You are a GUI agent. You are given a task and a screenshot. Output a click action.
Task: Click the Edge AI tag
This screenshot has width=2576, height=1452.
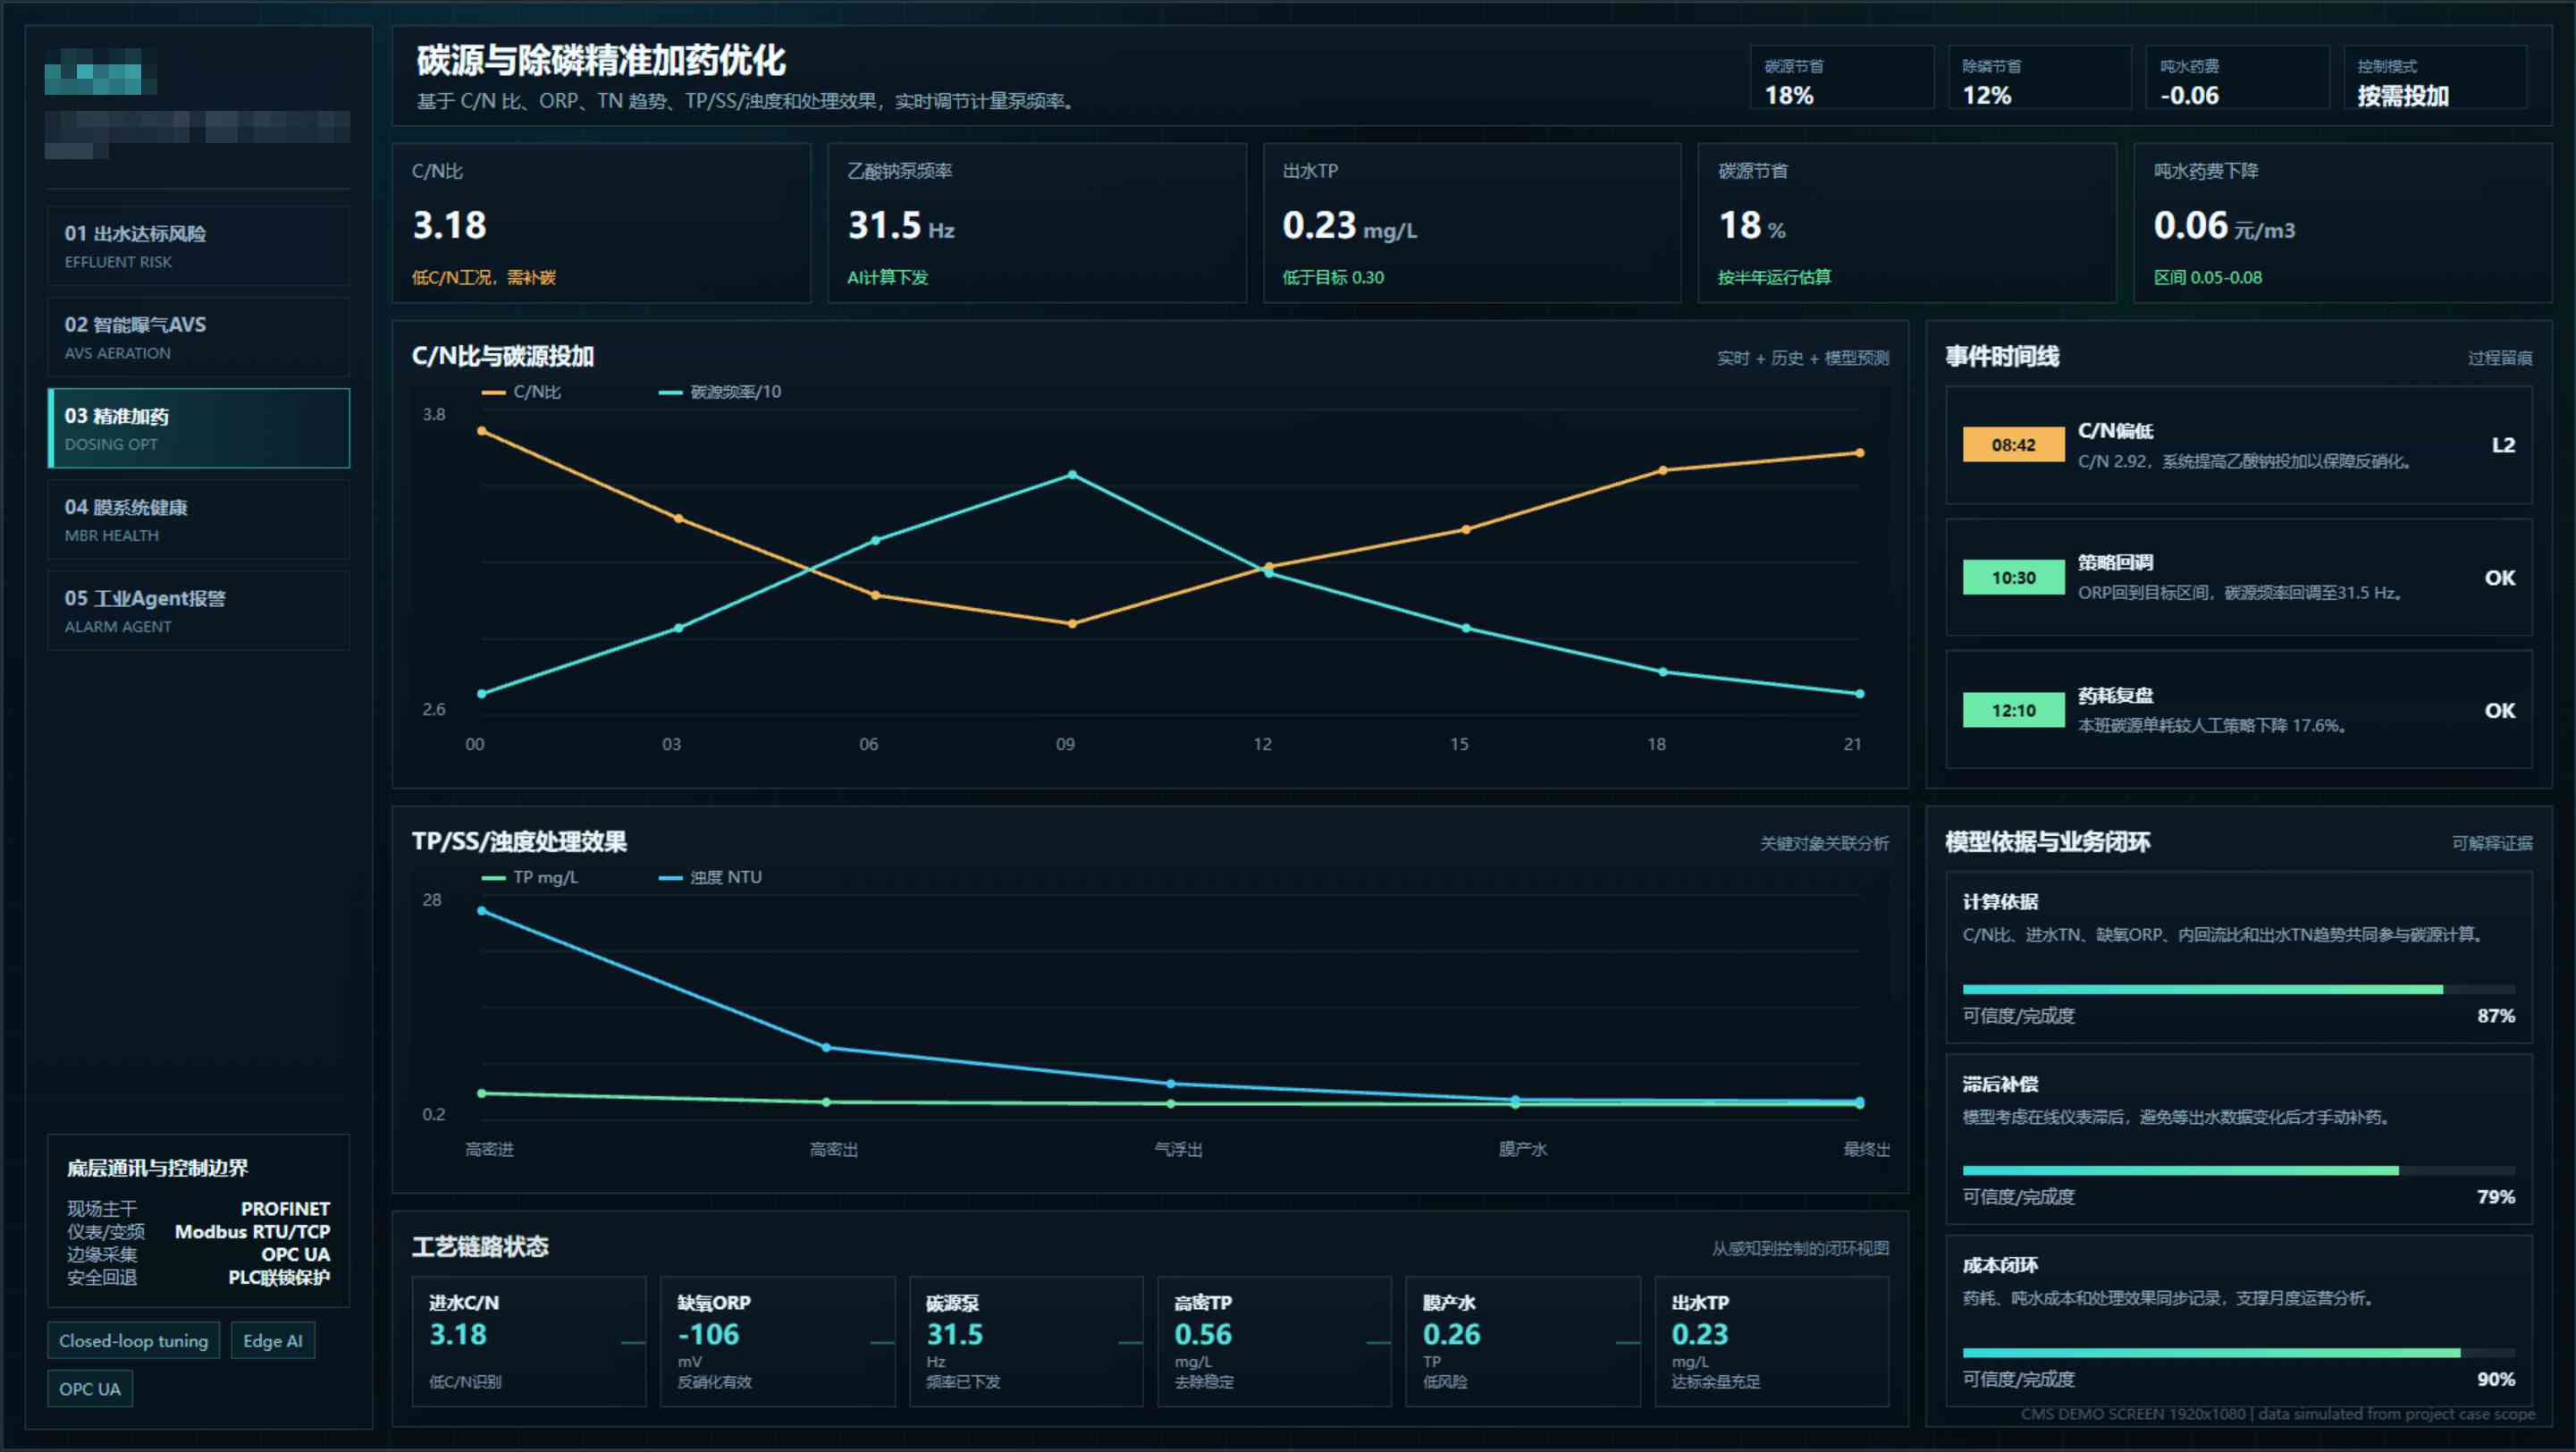(272, 1340)
